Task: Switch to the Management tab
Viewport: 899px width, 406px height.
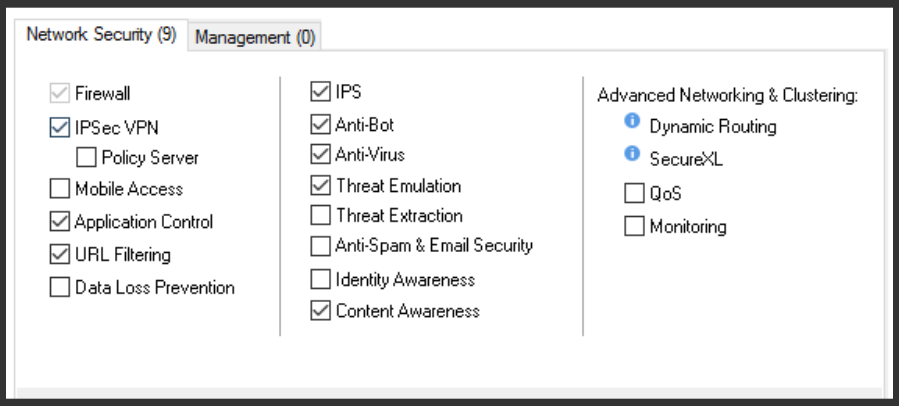Action: [255, 37]
